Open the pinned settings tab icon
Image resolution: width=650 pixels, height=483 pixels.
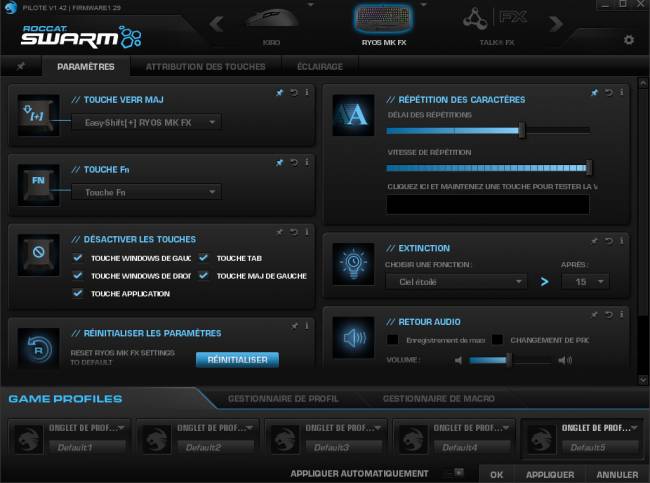click(21, 66)
